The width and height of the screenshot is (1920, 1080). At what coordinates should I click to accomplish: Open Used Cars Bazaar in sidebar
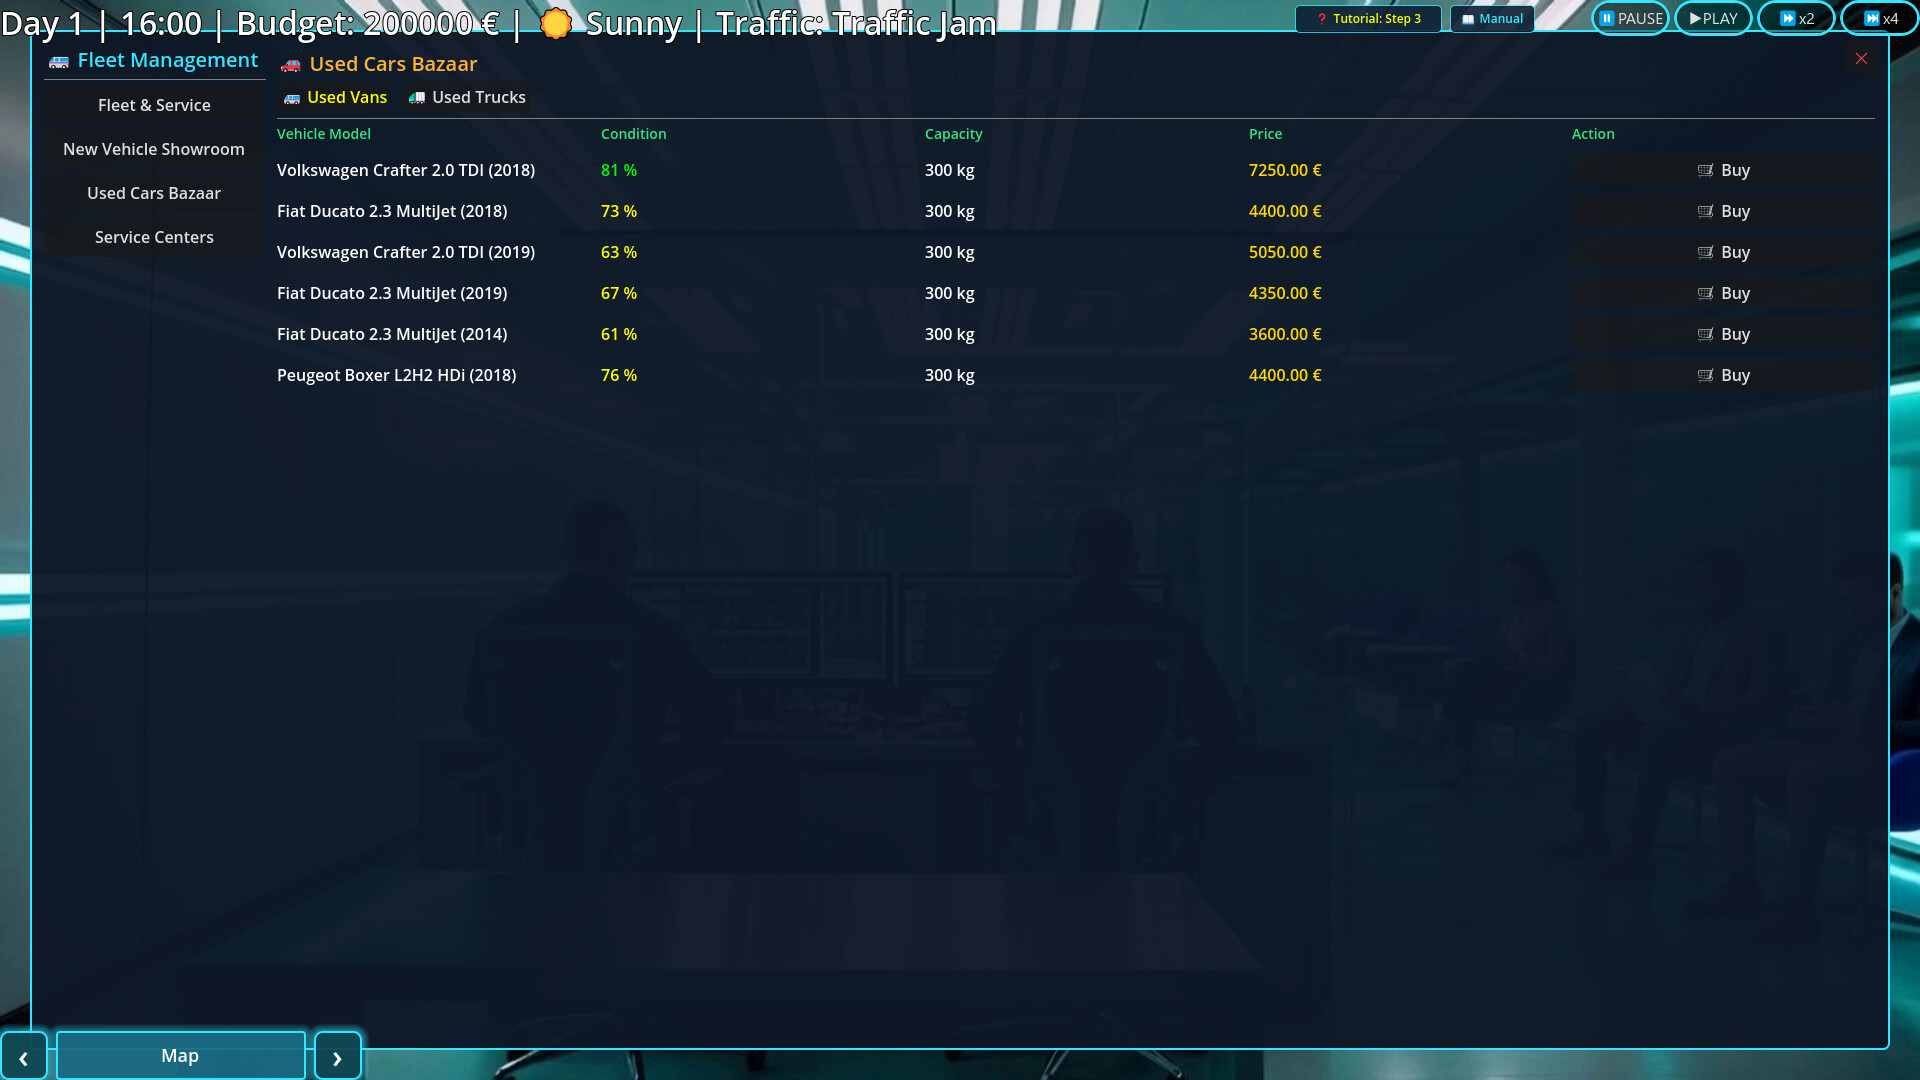pyautogui.click(x=154, y=193)
